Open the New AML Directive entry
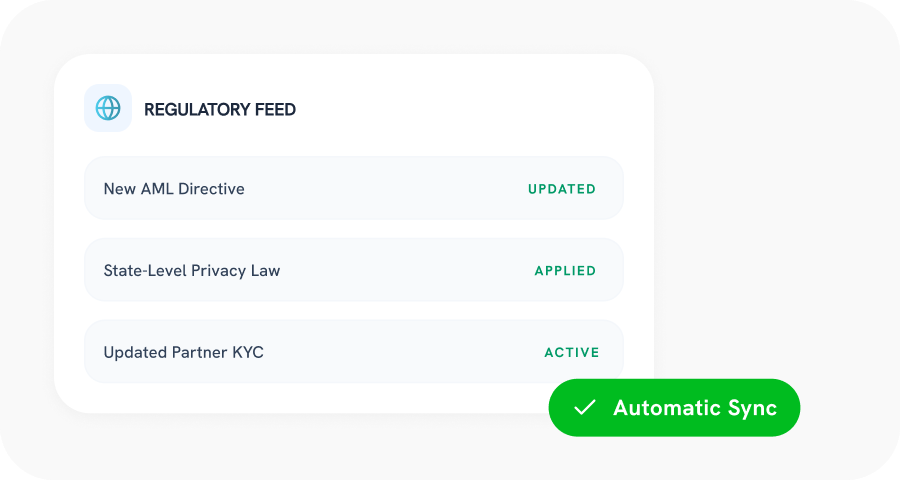The height and width of the screenshot is (480, 900). (174, 189)
